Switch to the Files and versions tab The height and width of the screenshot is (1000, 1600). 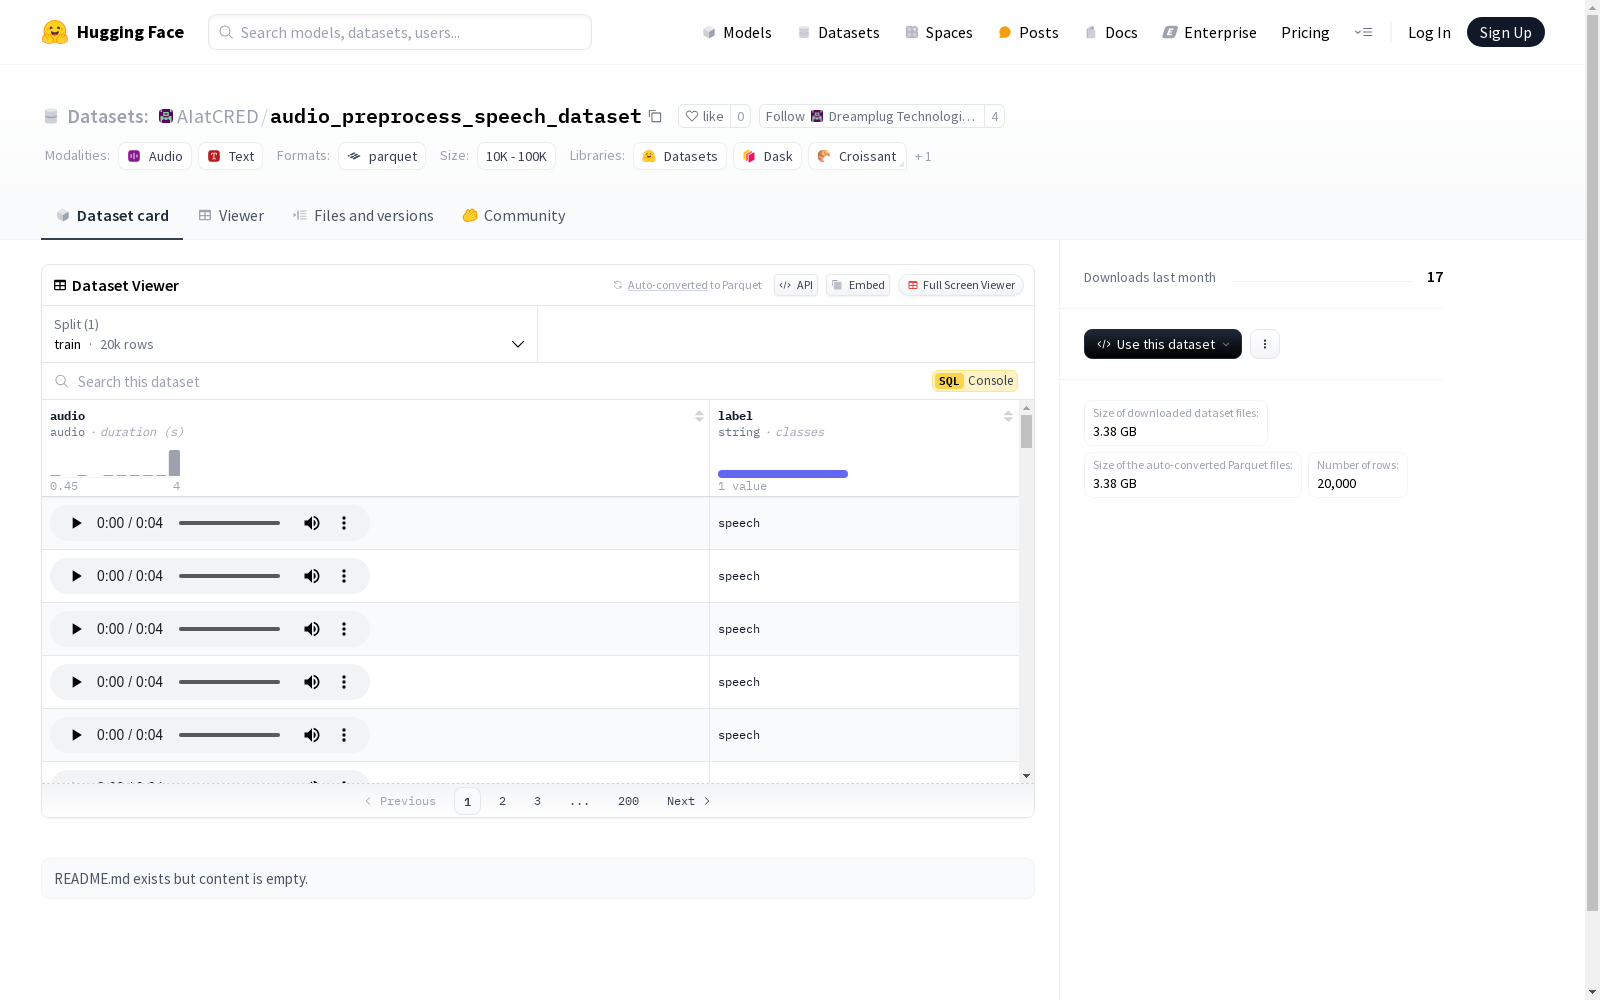[x=363, y=216]
